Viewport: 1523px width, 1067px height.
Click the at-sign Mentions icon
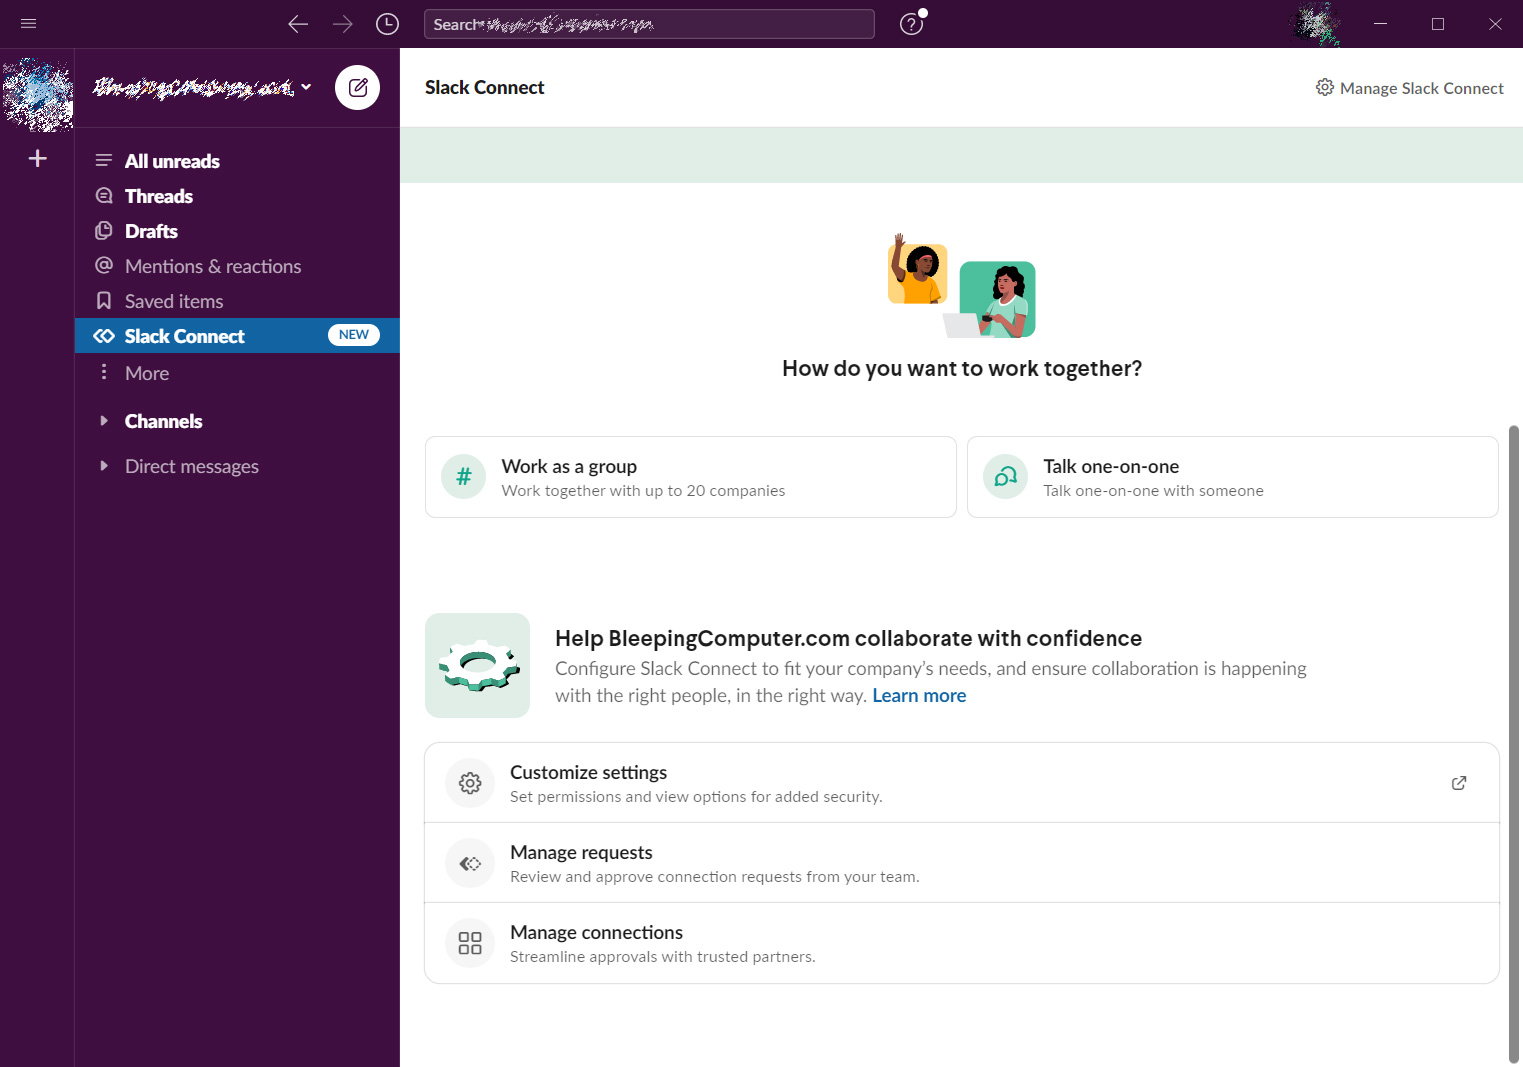(104, 265)
